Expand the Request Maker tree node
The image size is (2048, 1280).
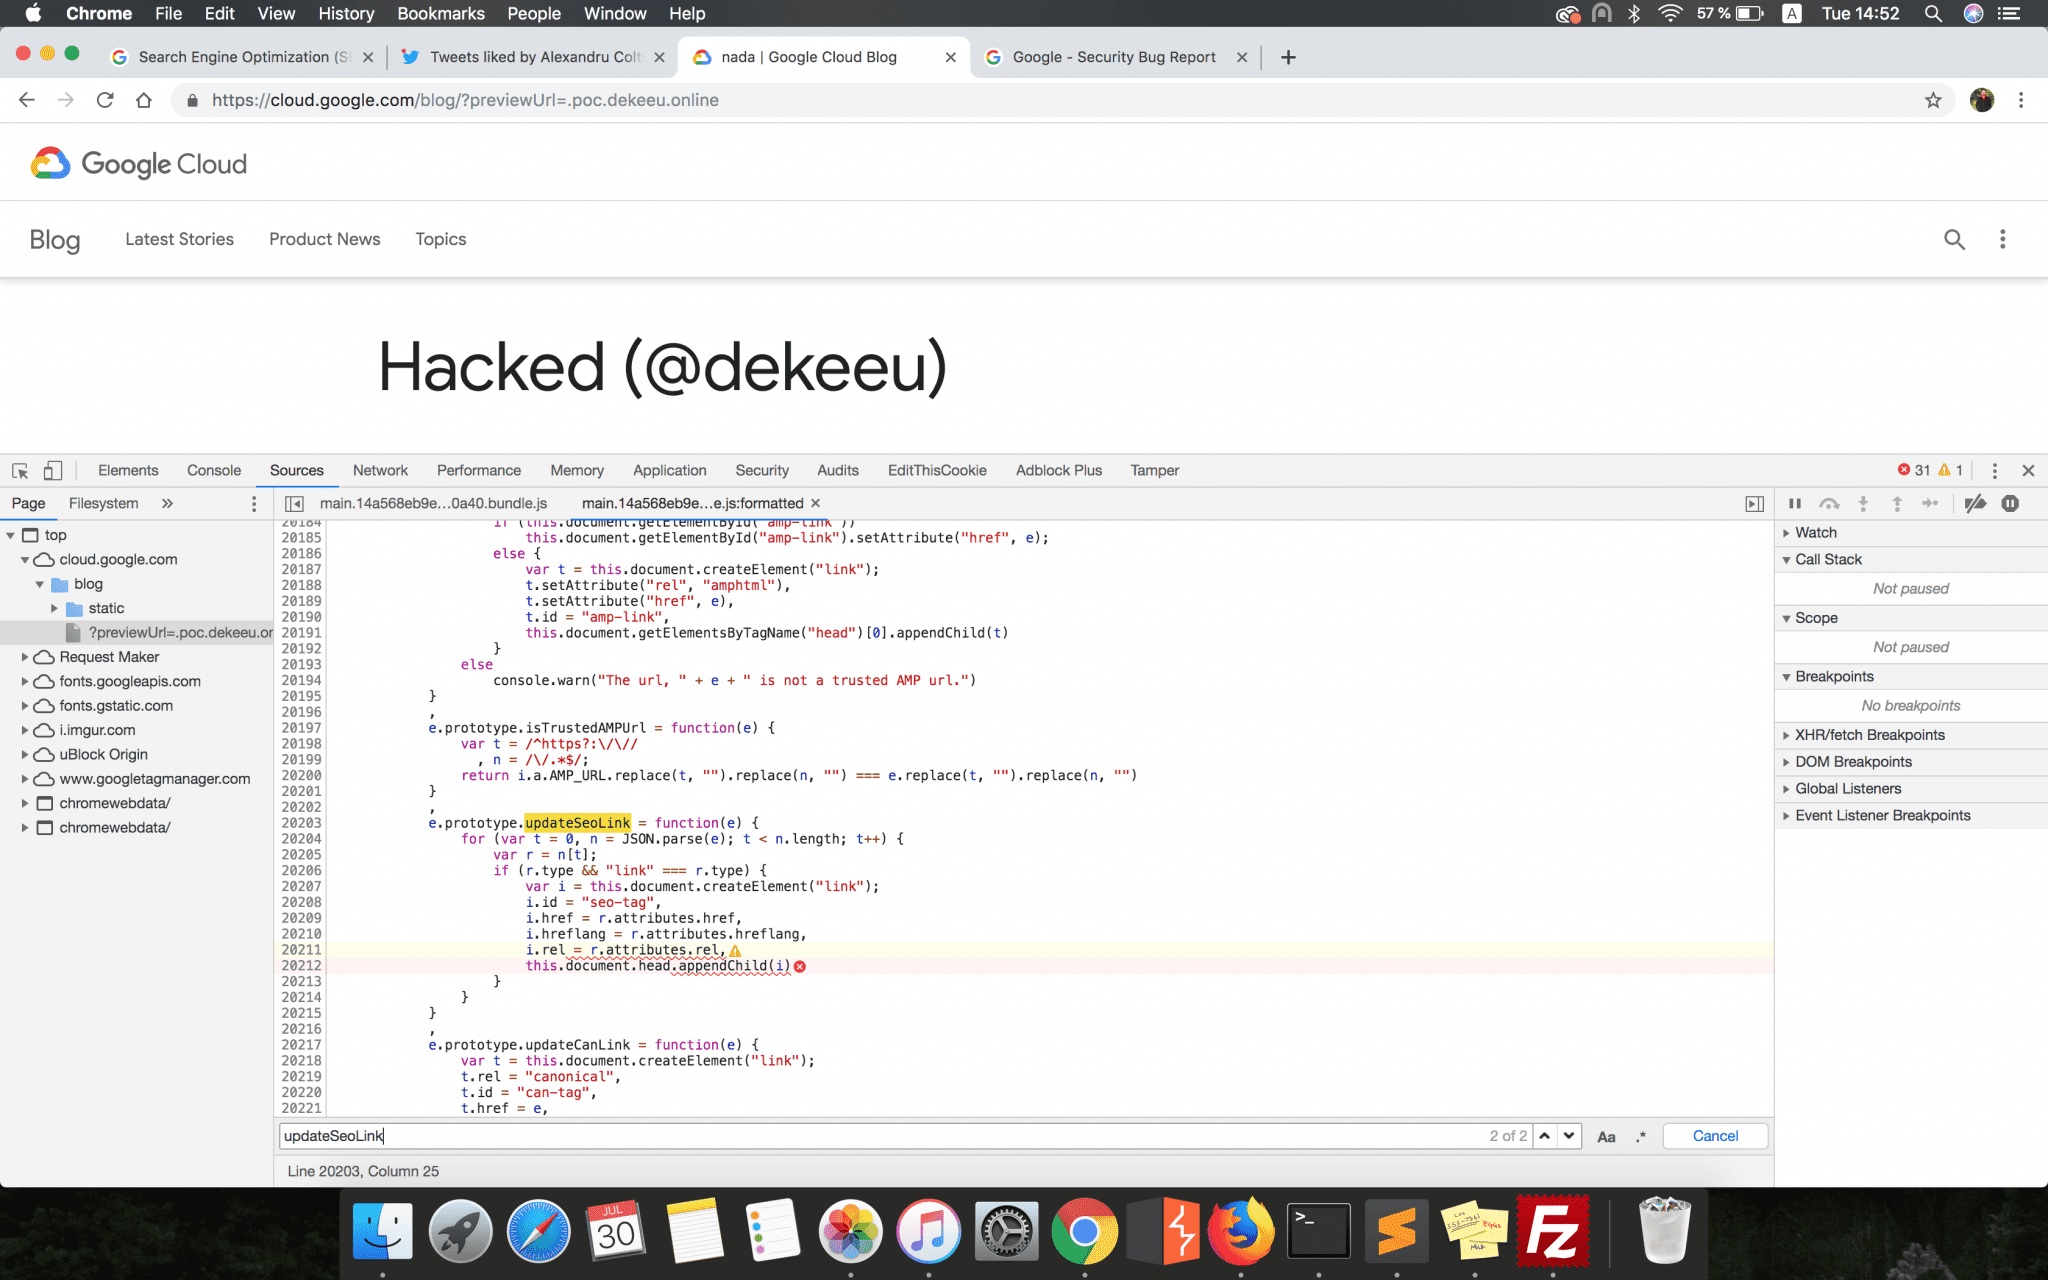25,657
